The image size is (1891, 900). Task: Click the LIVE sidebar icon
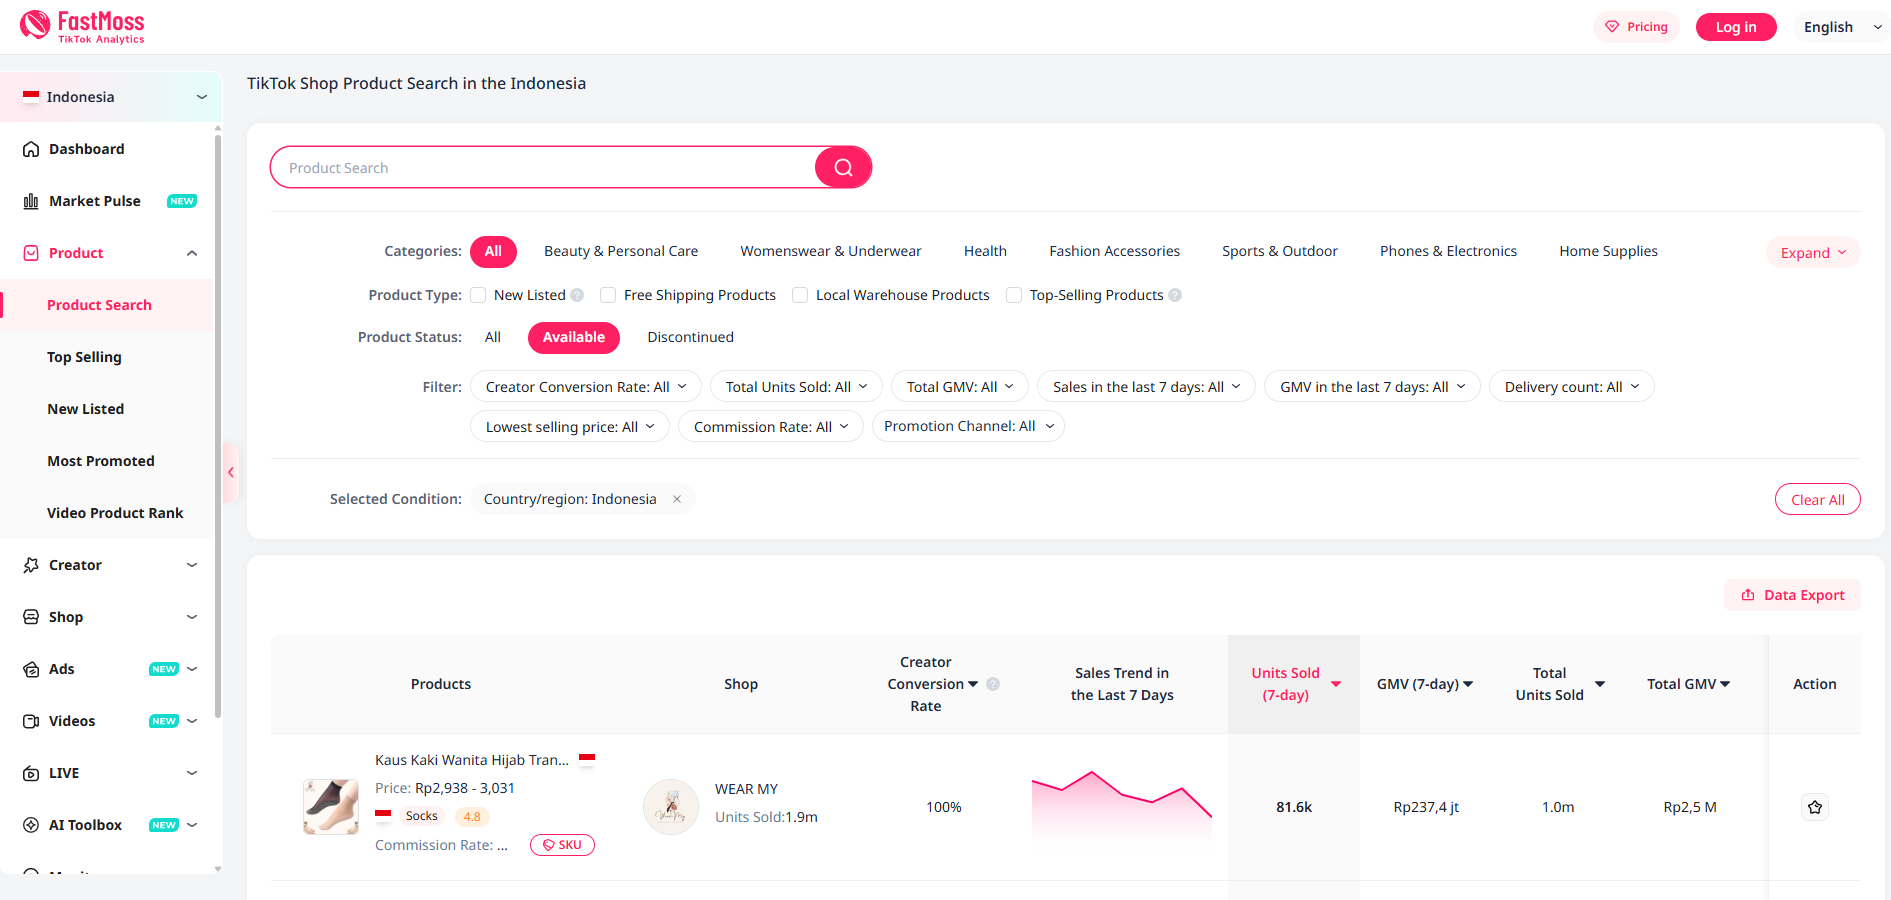[x=31, y=773]
